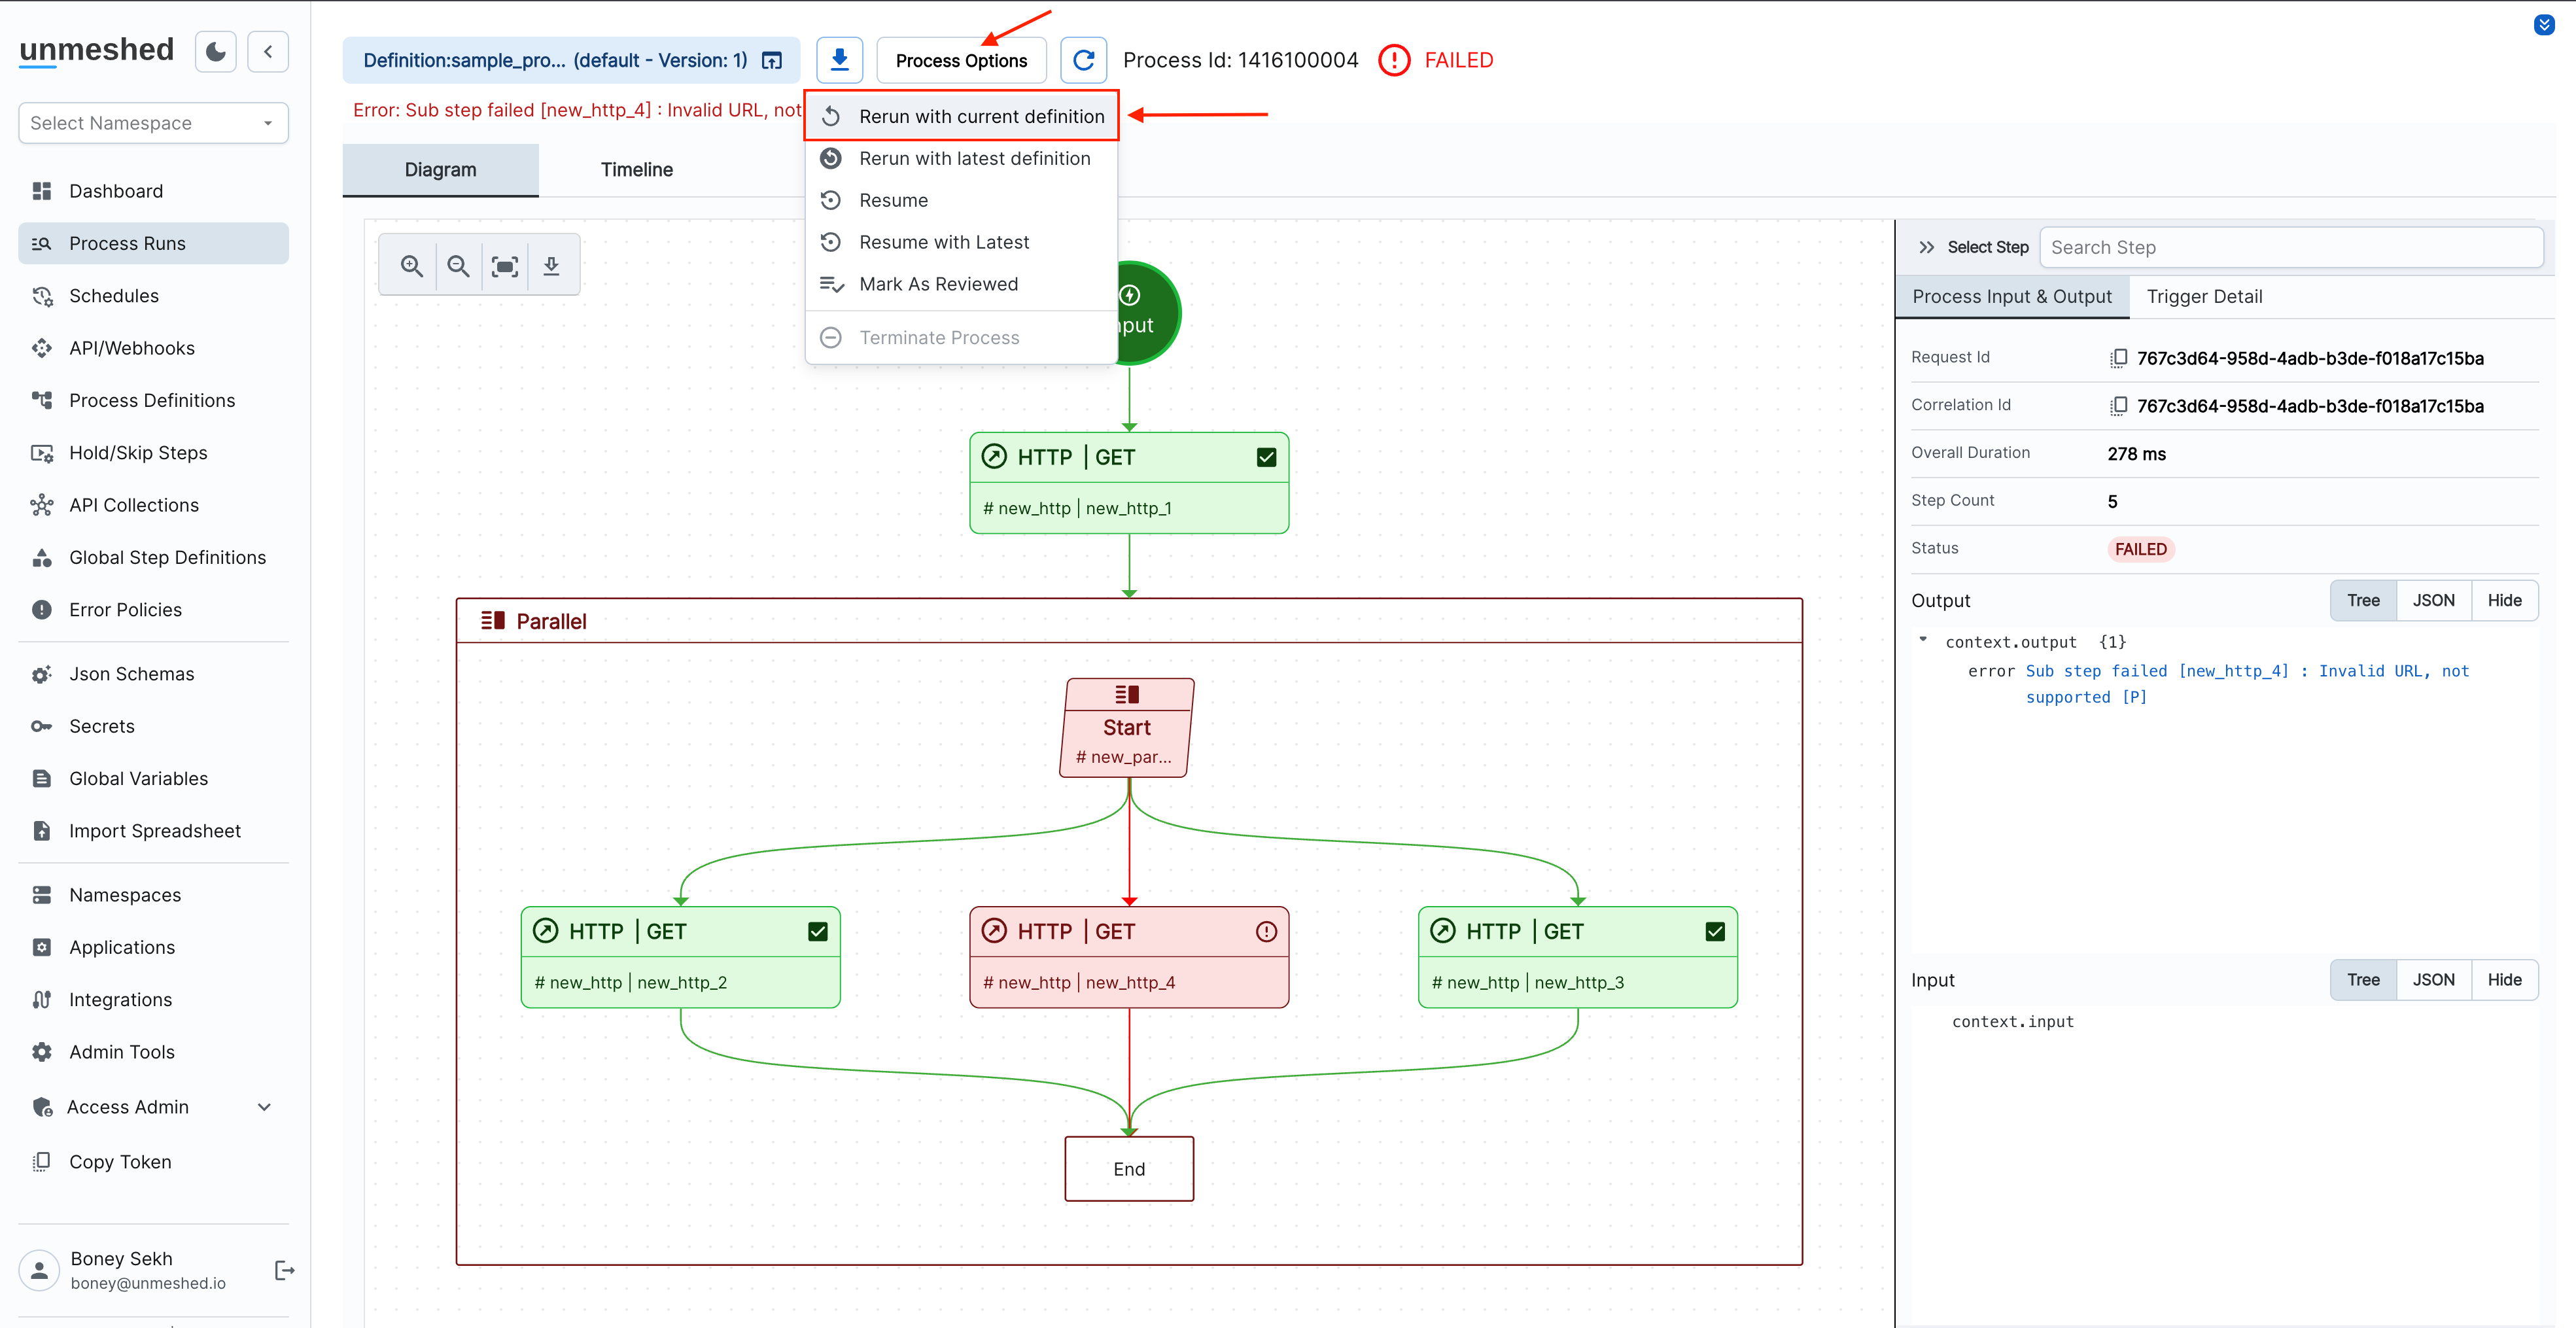The image size is (2576, 1328).
Task: Open definition in new window icon
Action: [x=772, y=60]
